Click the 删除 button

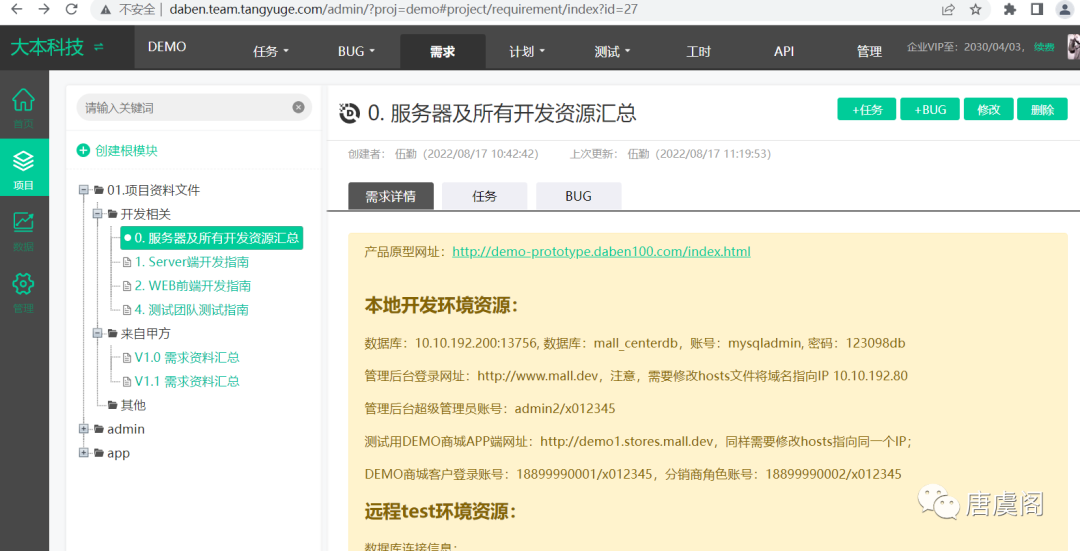pos(1042,110)
